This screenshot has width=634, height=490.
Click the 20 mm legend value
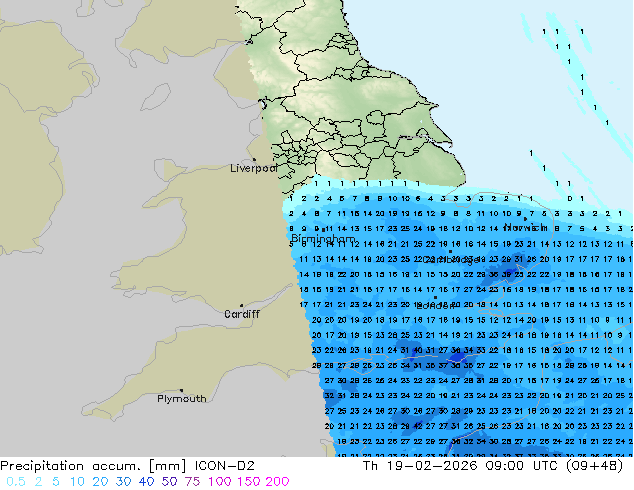[100, 482]
